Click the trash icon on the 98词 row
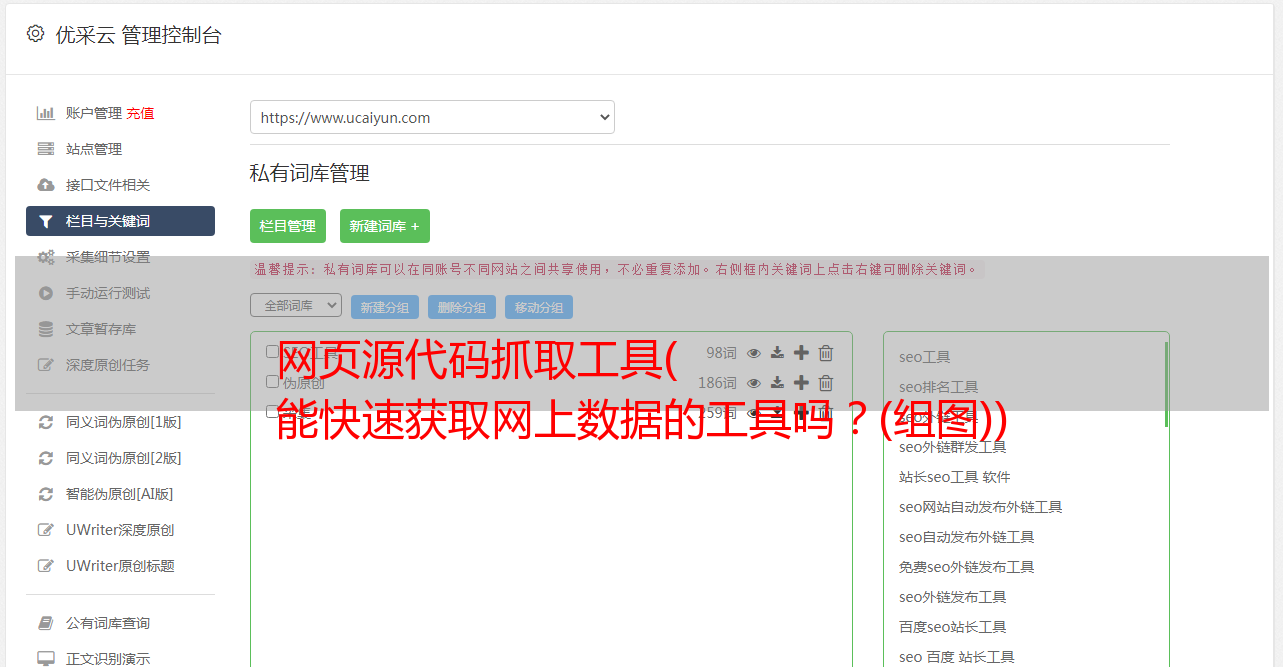The image size is (1283, 667). click(x=826, y=353)
